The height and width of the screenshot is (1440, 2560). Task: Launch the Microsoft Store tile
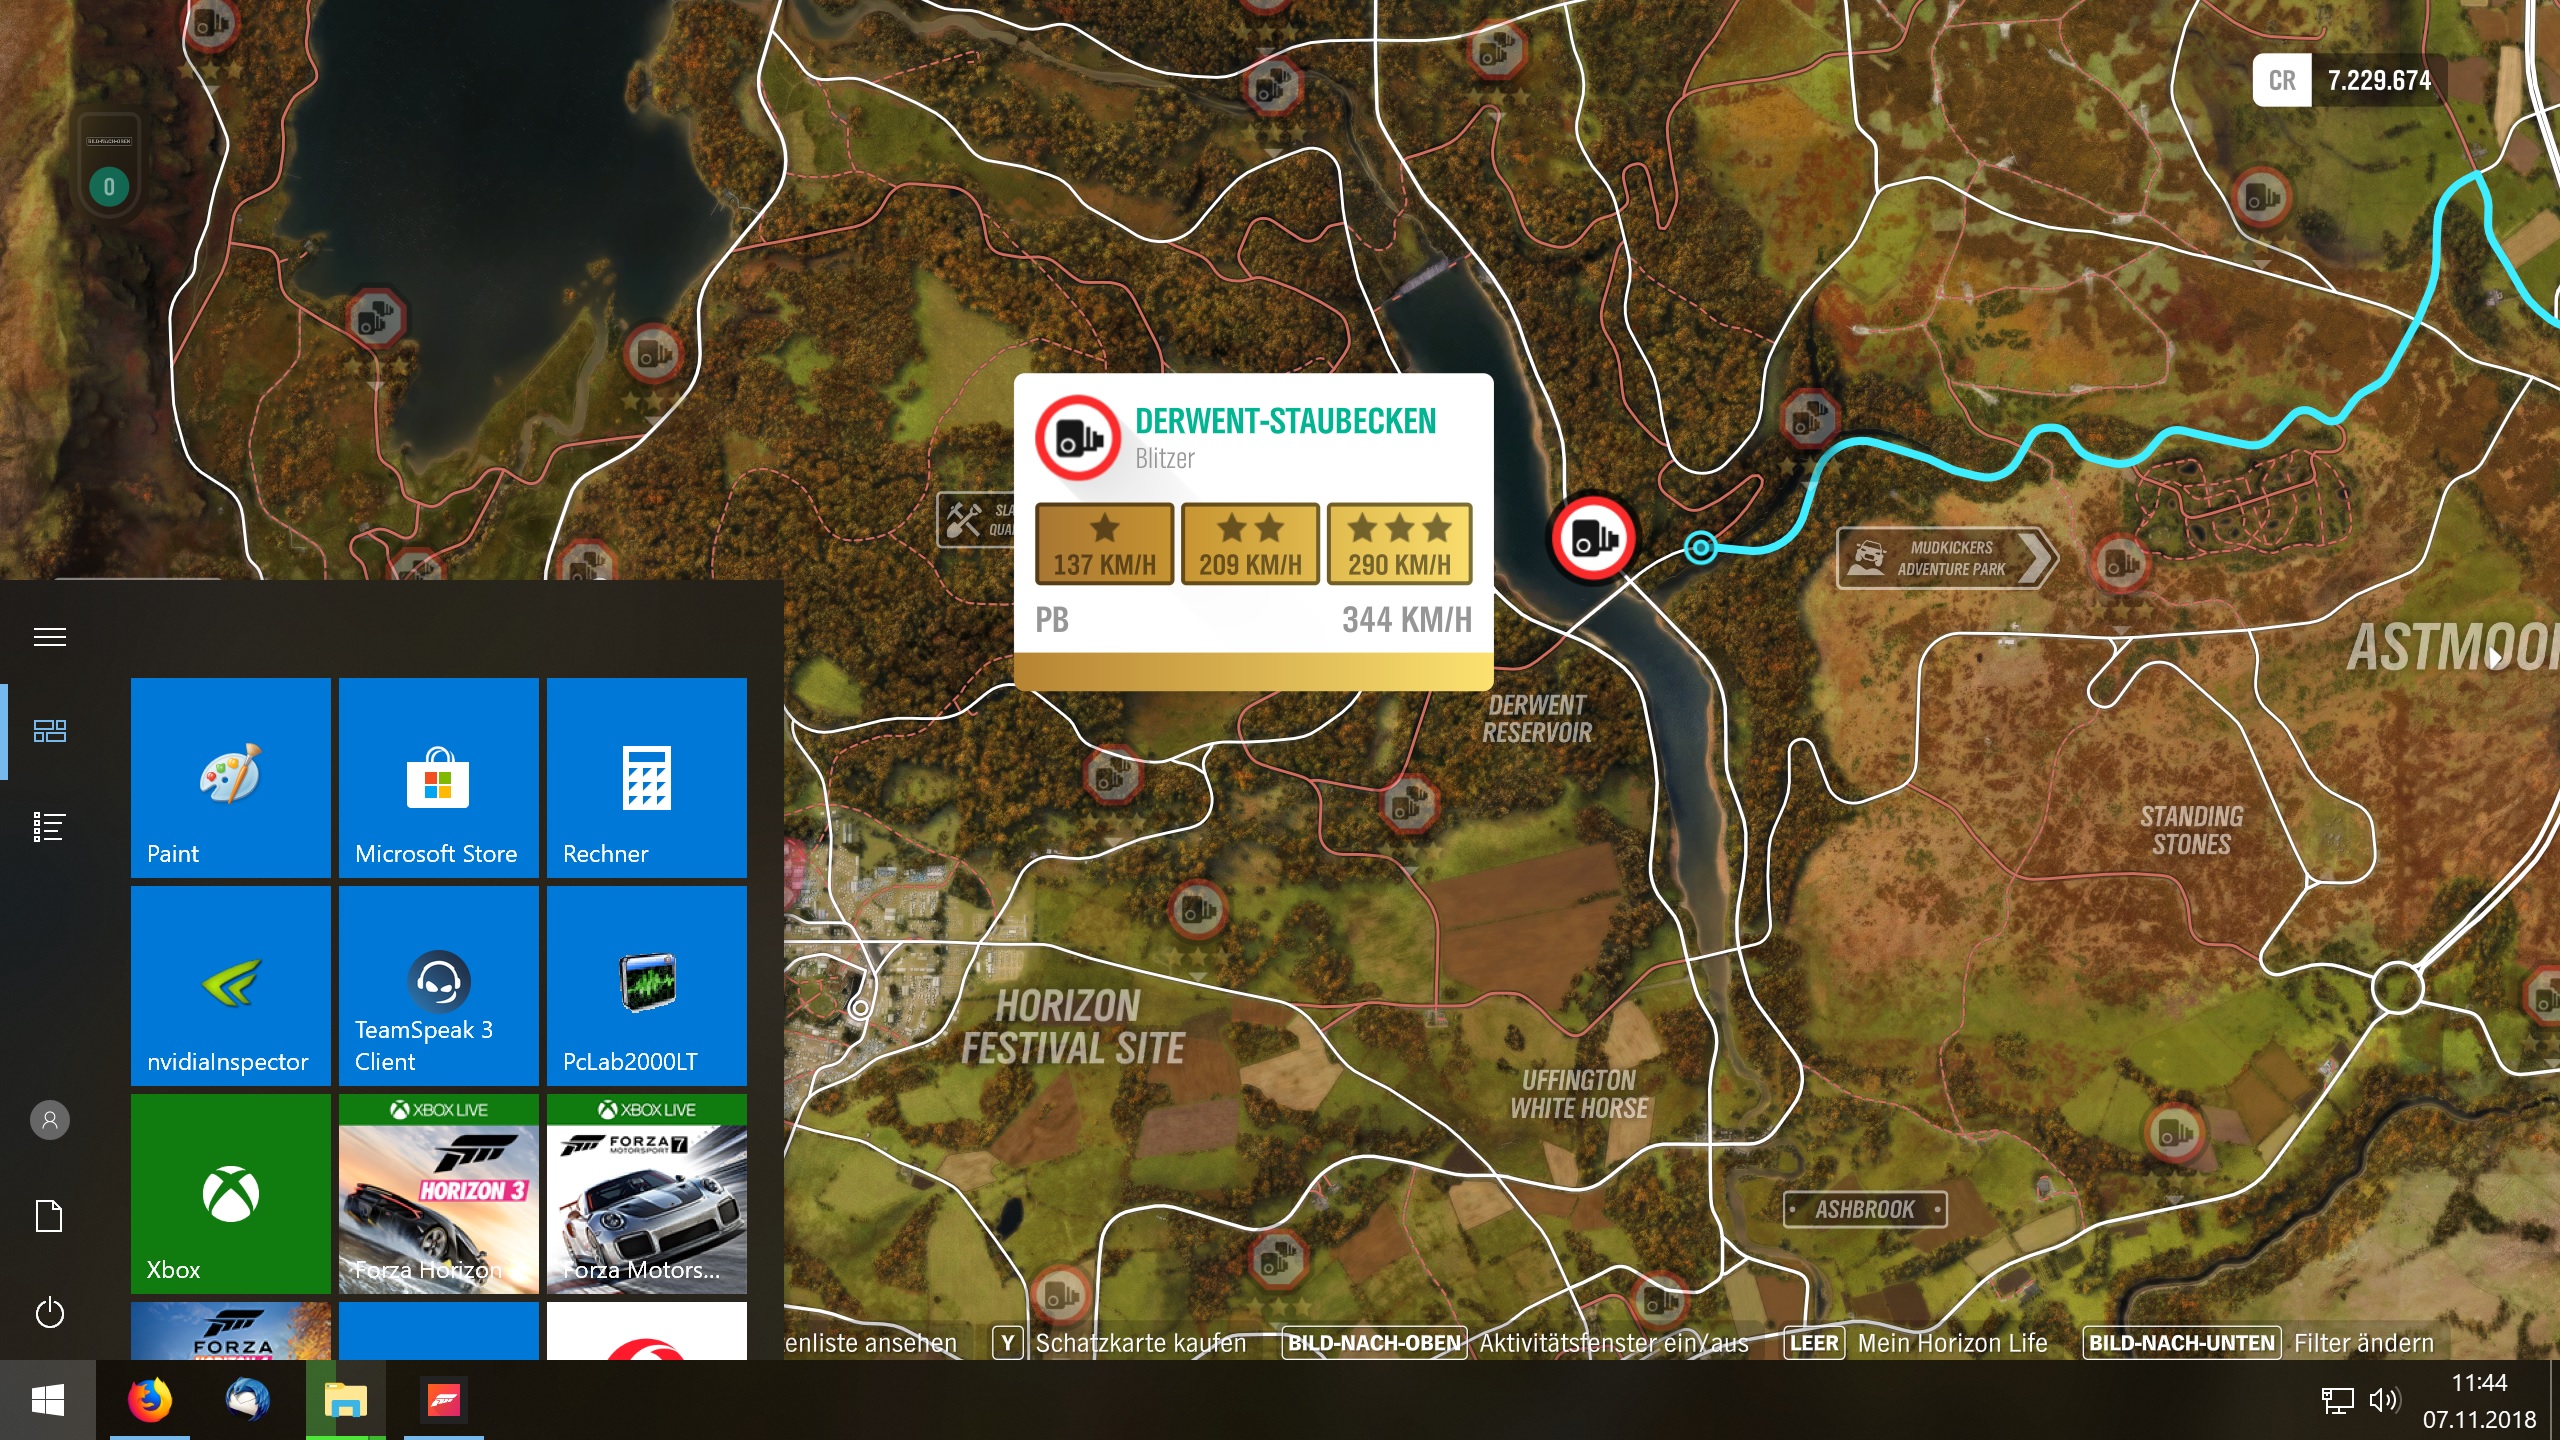(438, 778)
